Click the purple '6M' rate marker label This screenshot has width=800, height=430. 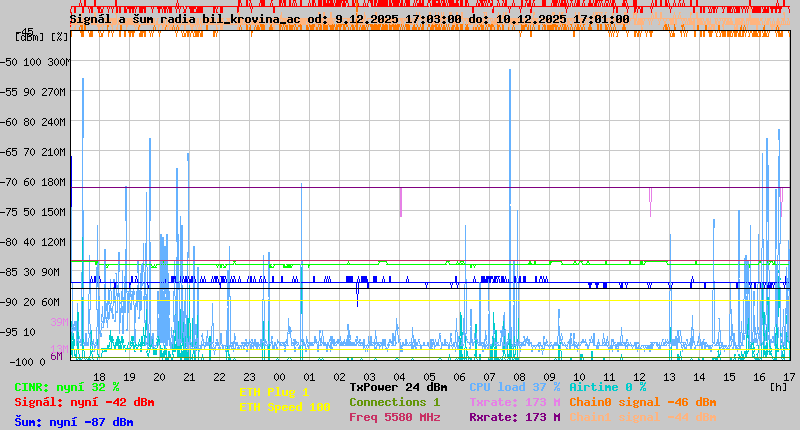point(57,356)
